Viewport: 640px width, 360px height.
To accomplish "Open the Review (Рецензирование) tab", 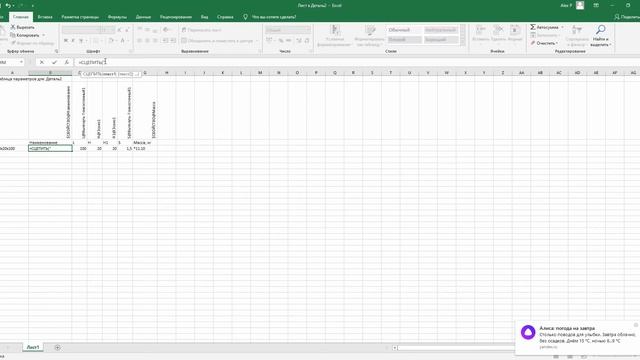I will click(x=176, y=17).
